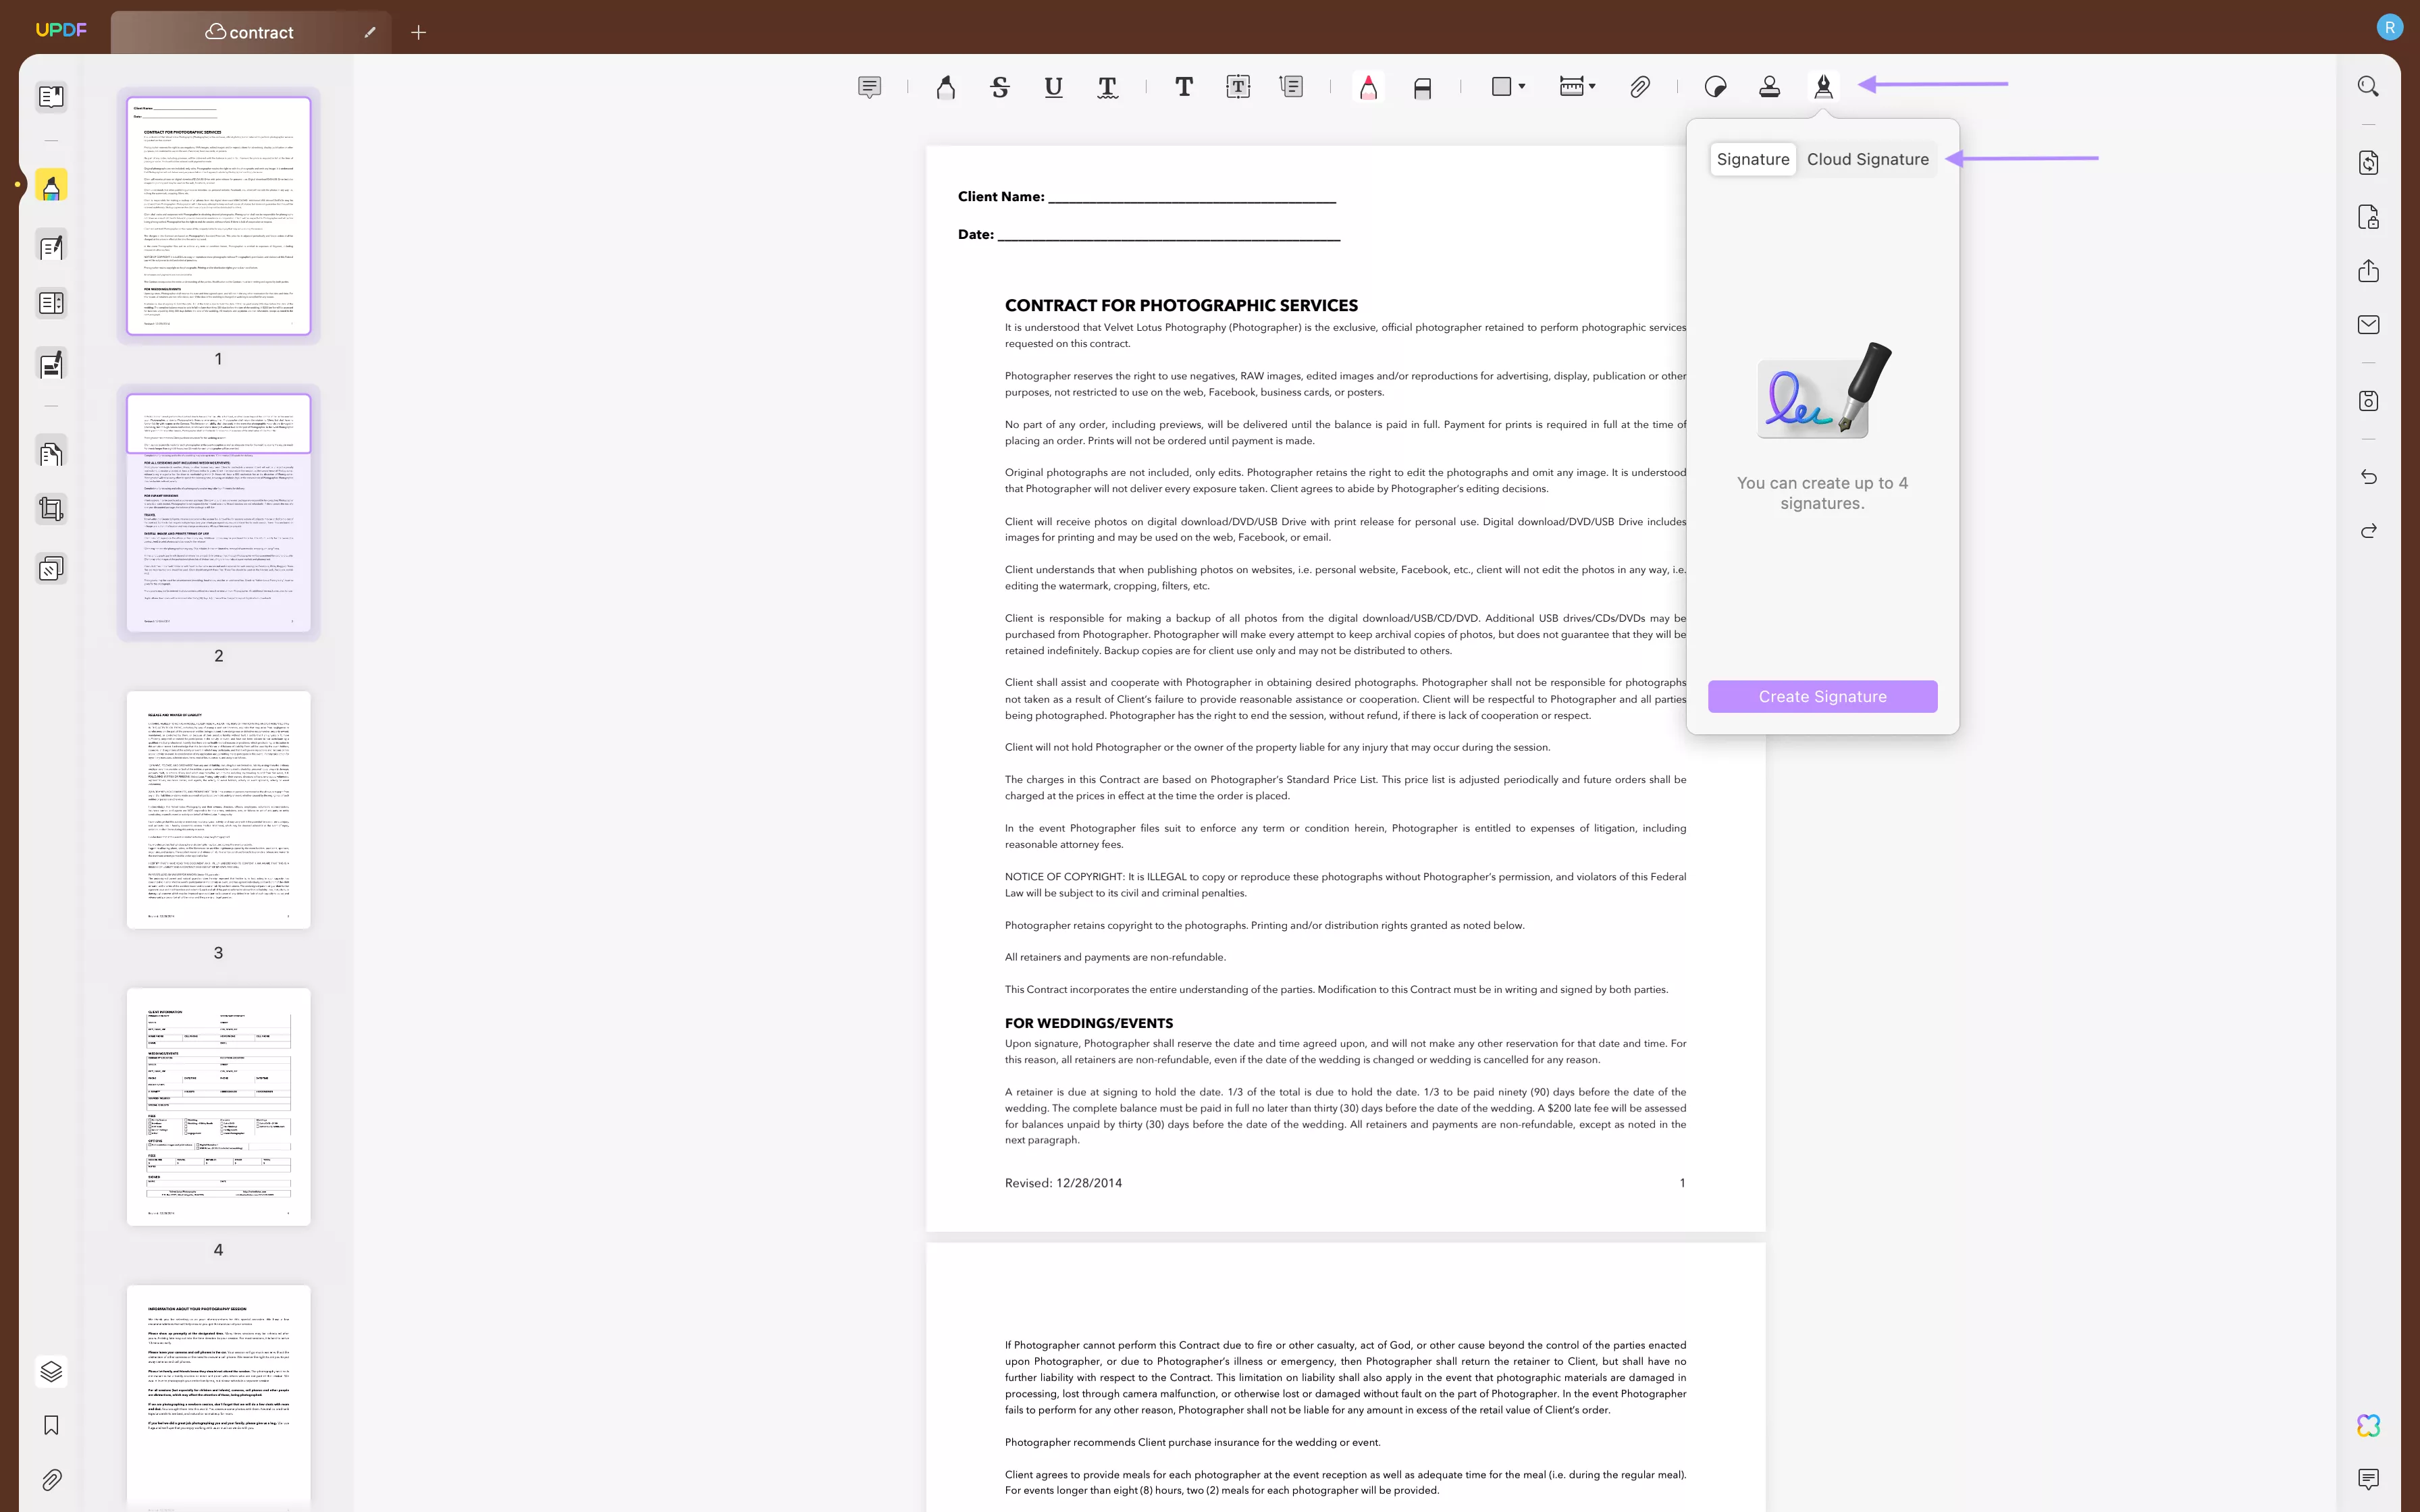
Task: Open the Shapes rectangle dropdown
Action: 1507,87
